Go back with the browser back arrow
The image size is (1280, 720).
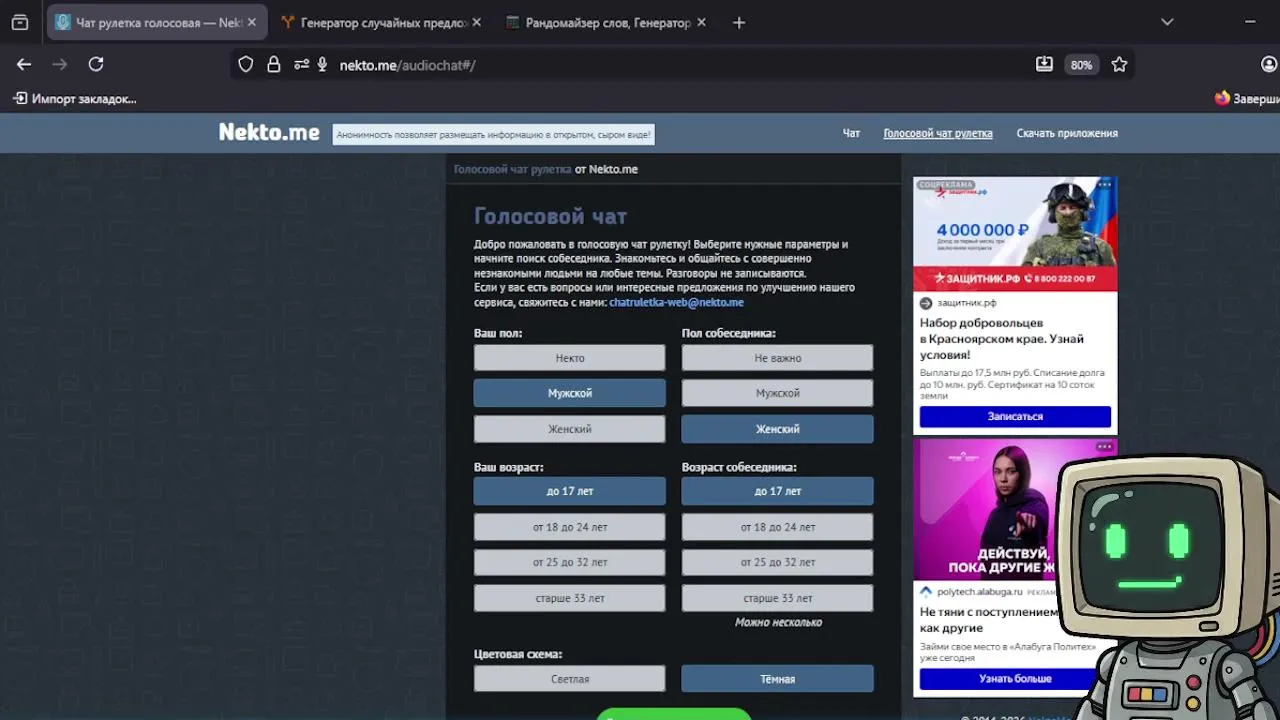pos(24,64)
